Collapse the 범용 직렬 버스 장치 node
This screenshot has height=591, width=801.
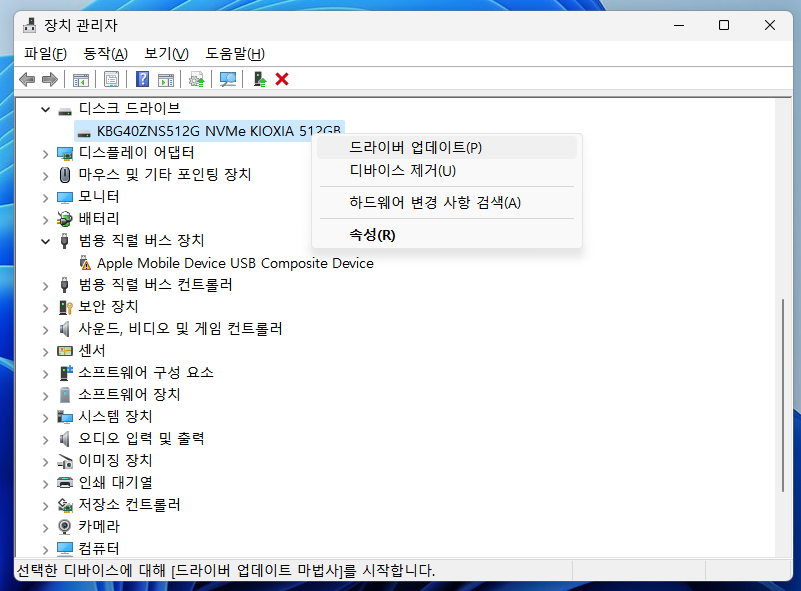click(x=45, y=240)
